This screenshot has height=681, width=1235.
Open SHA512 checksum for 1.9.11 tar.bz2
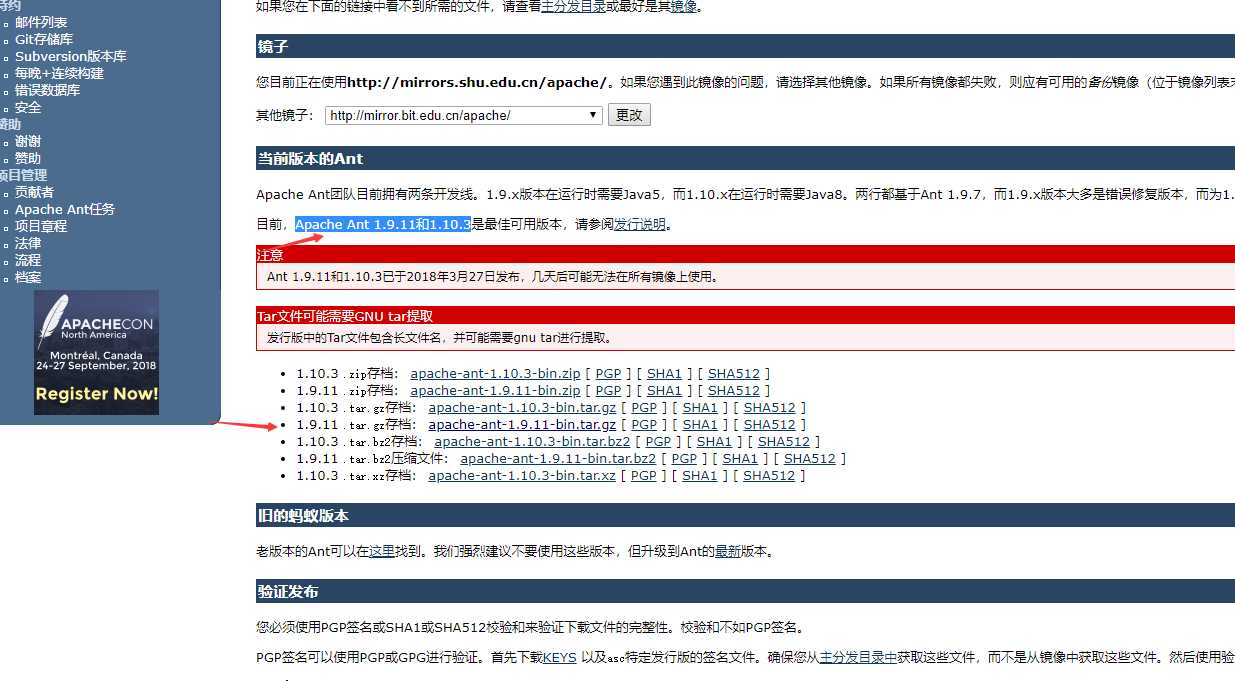810,459
